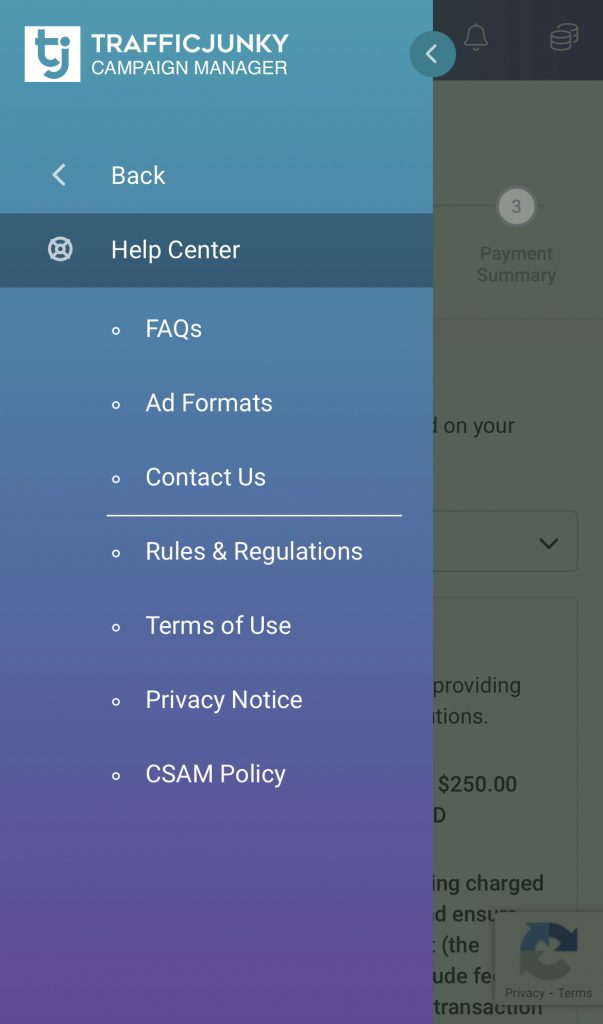Click the Back chevron arrow
Viewport: 603px width, 1024px height.
click(59, 175)
